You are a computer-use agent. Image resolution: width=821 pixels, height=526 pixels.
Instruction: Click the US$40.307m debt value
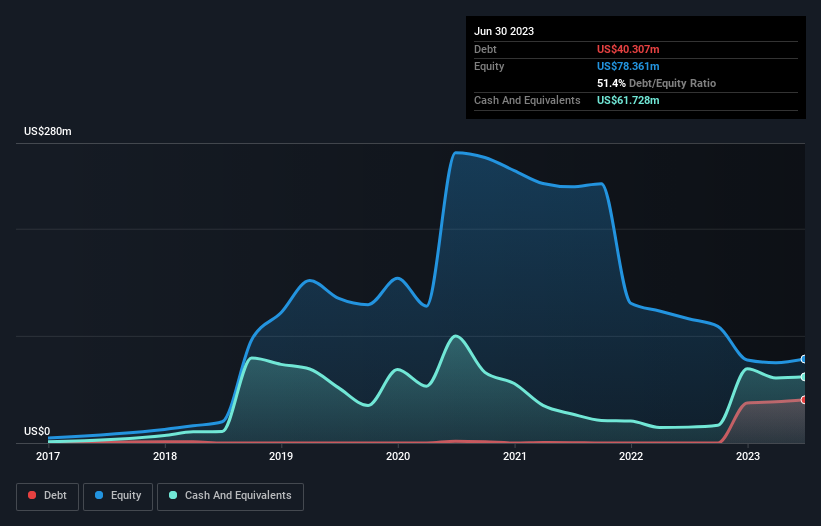point(628,49)
